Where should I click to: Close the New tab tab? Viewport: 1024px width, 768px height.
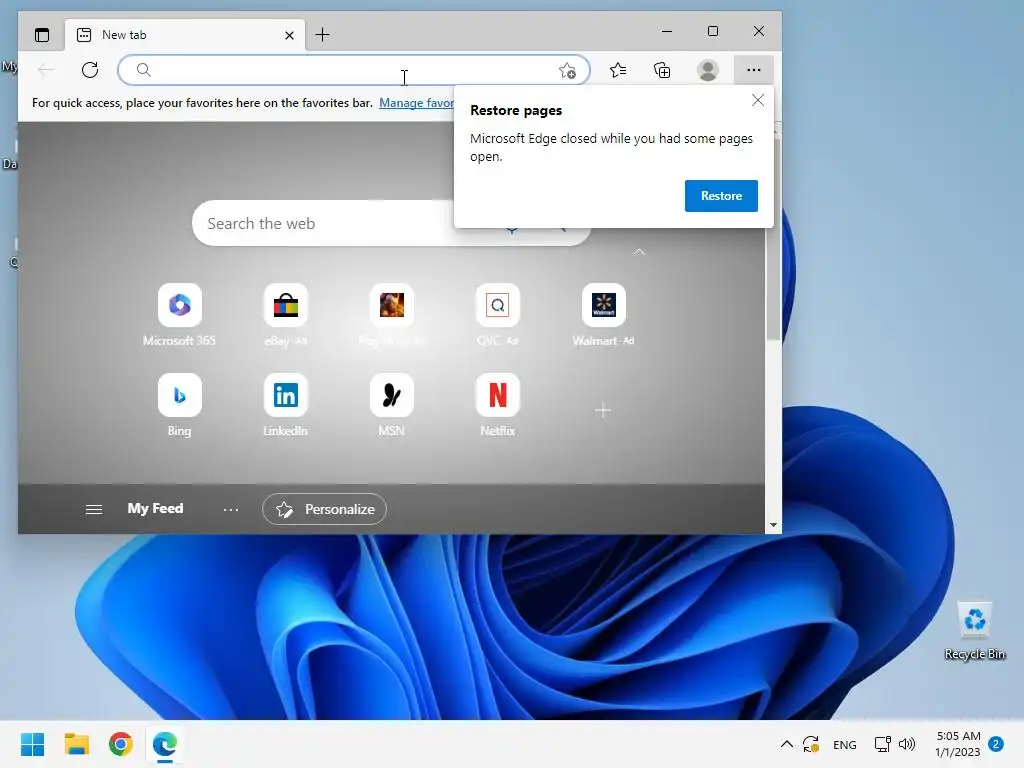[289, 35]
